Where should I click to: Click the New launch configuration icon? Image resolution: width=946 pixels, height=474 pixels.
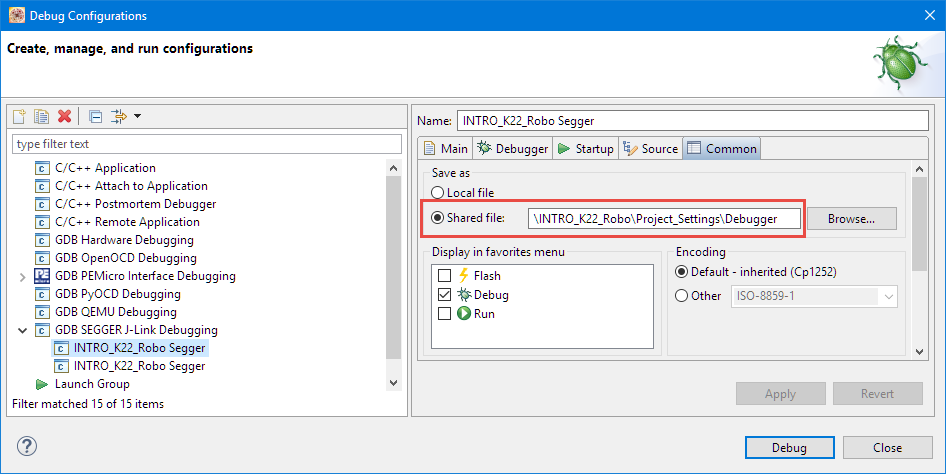click(19, 117)
